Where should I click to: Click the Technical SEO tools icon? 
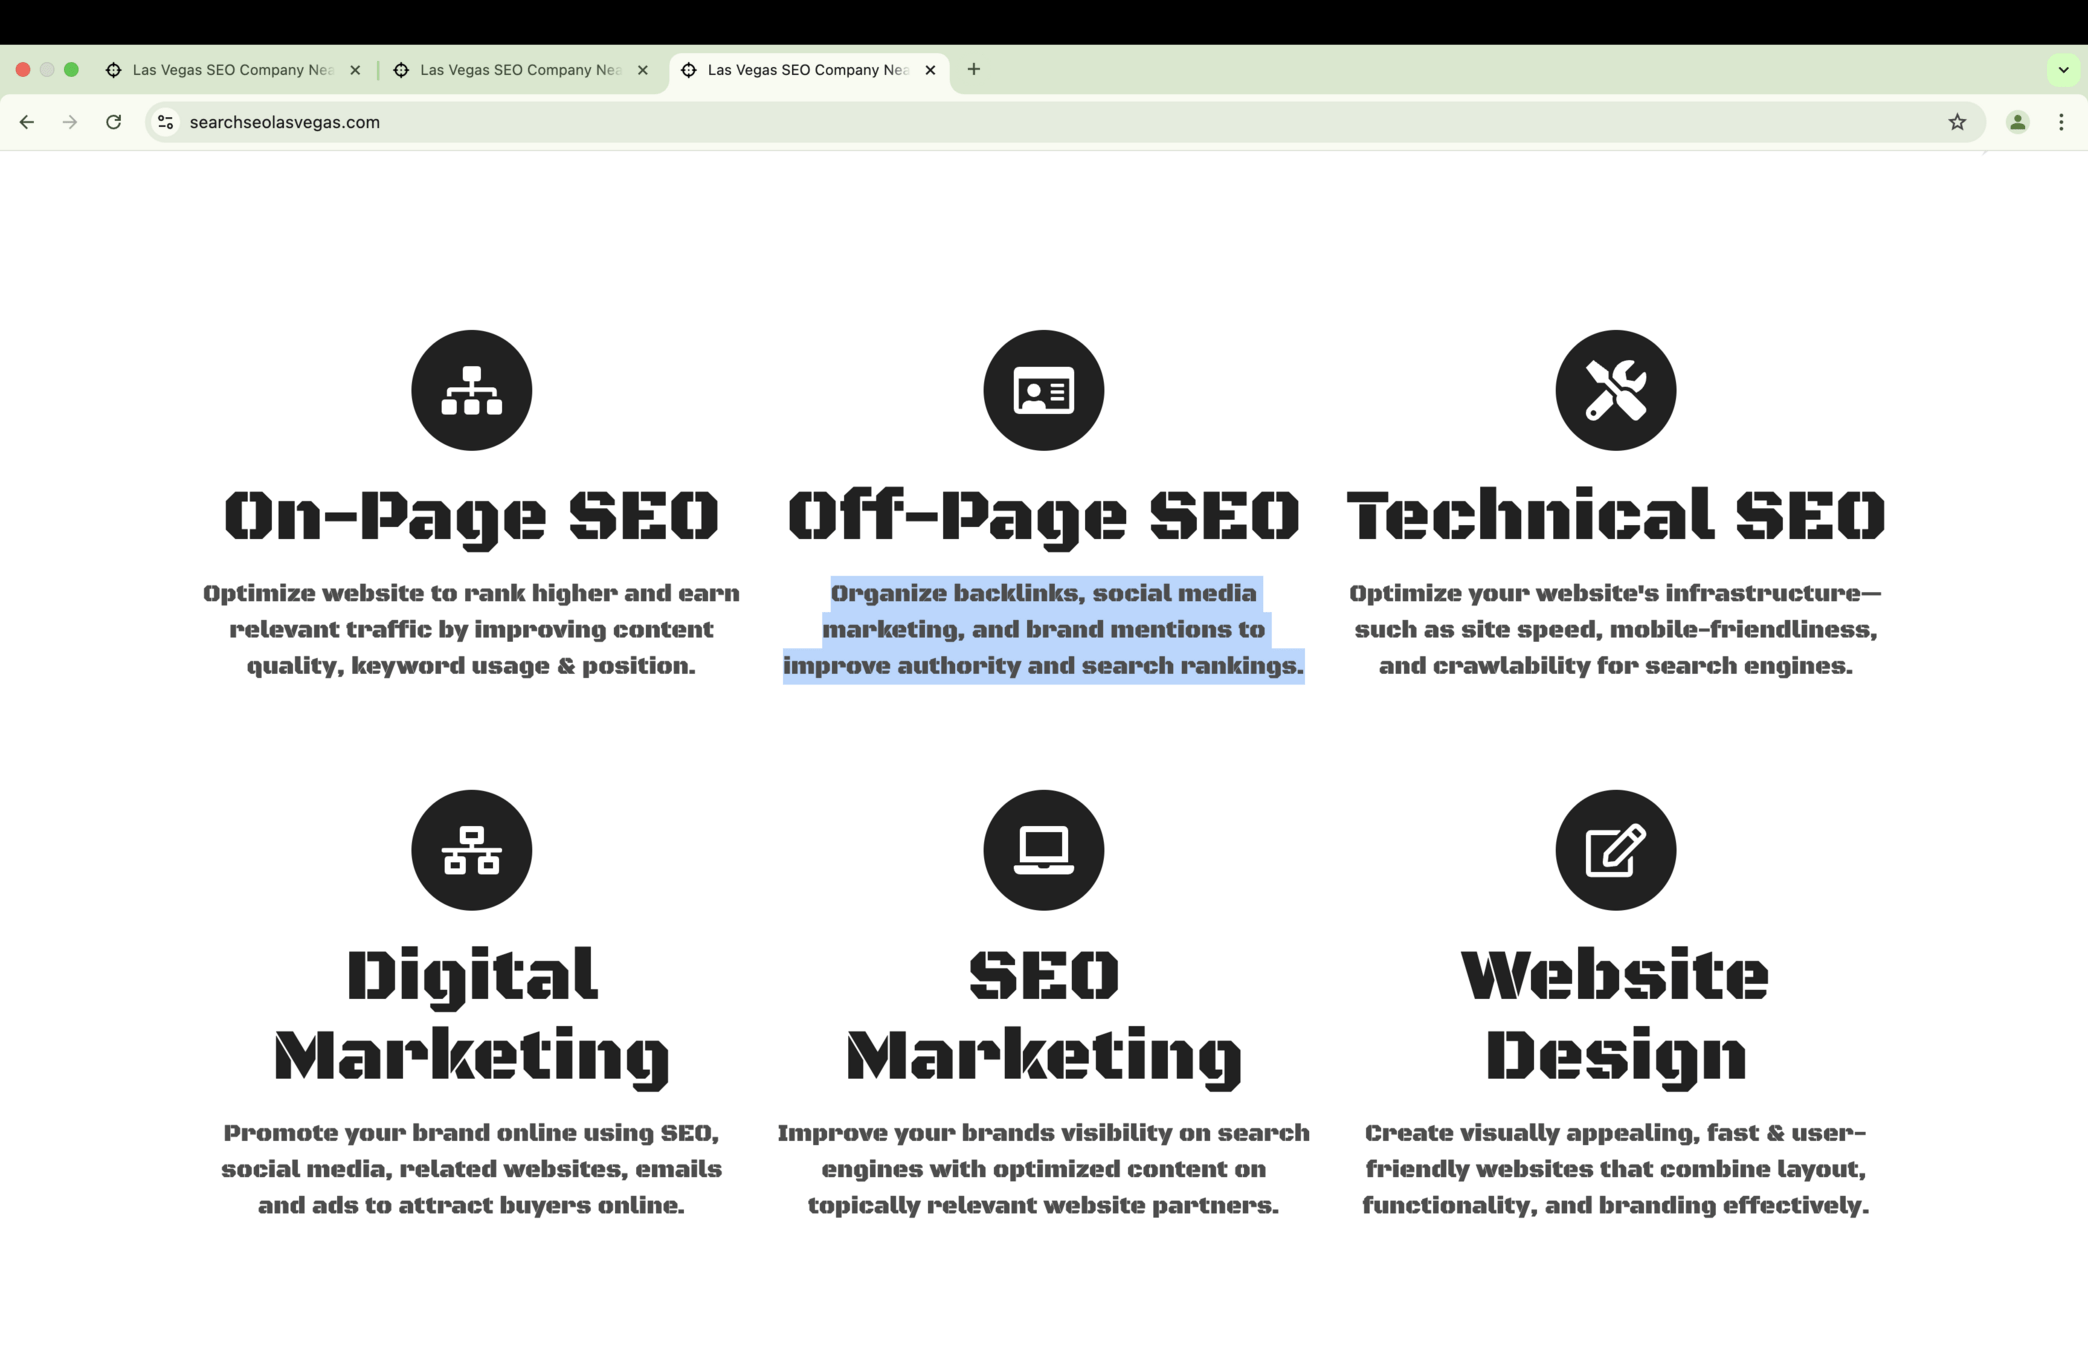[1615, 390]
